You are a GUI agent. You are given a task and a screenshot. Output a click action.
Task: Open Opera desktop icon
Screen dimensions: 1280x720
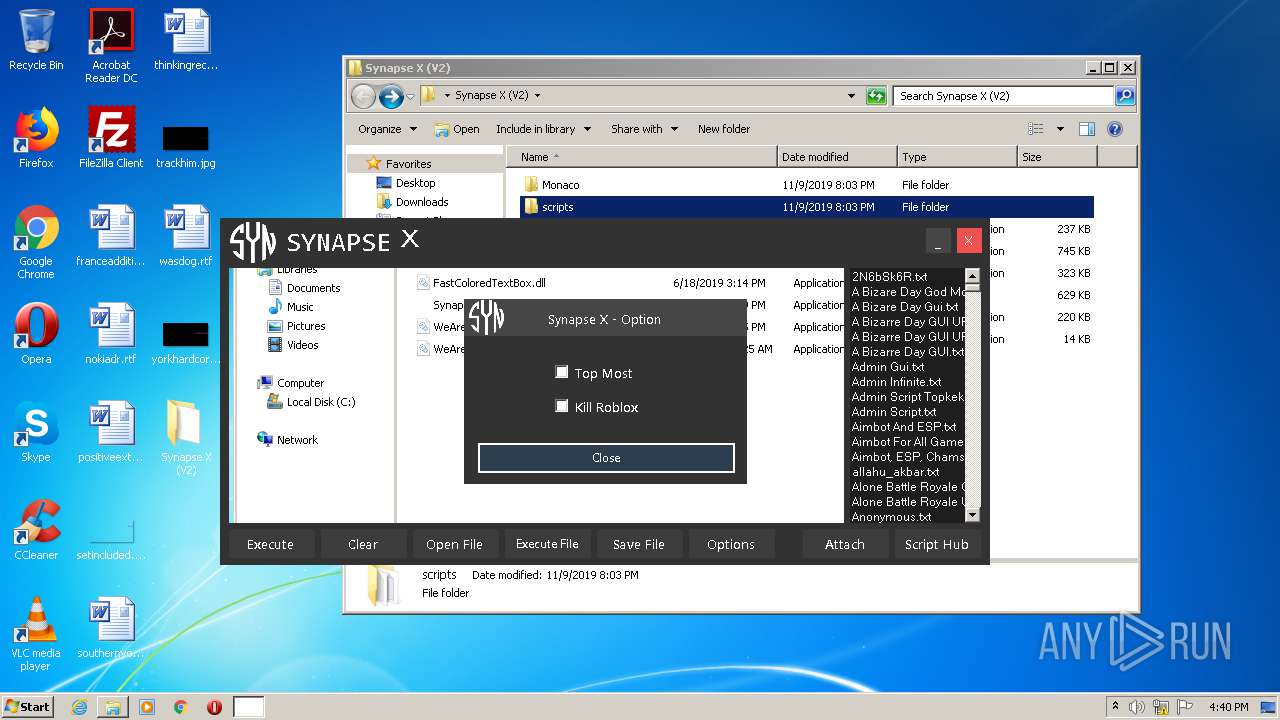coord(36,334)
